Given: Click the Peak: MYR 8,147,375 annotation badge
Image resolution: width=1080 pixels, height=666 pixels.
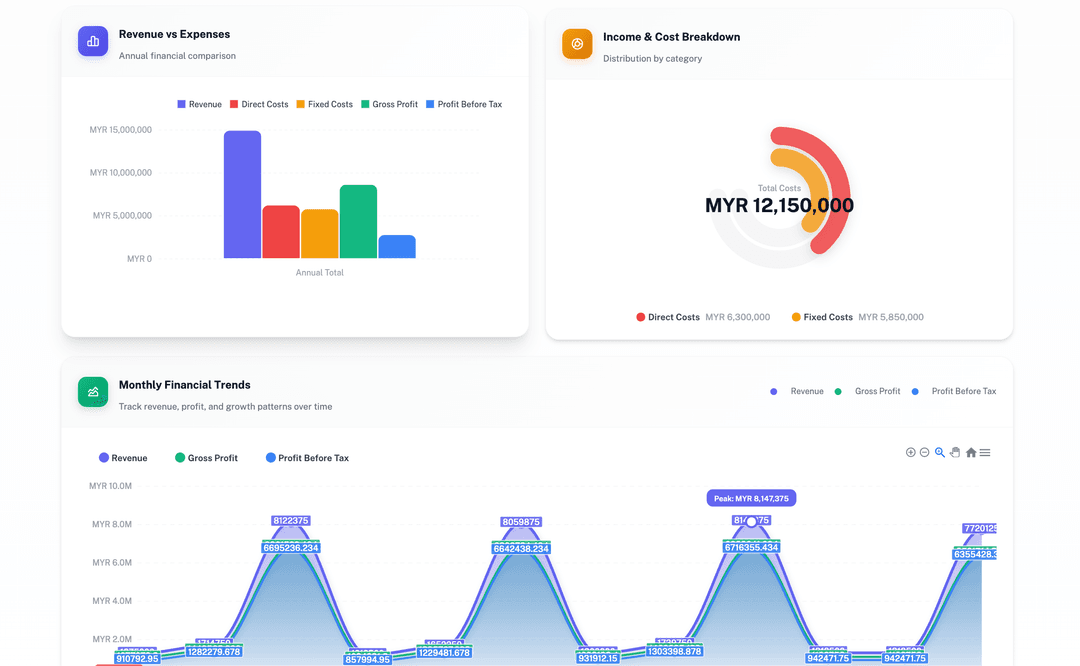Looking at the screenshot, I should 751,498.
